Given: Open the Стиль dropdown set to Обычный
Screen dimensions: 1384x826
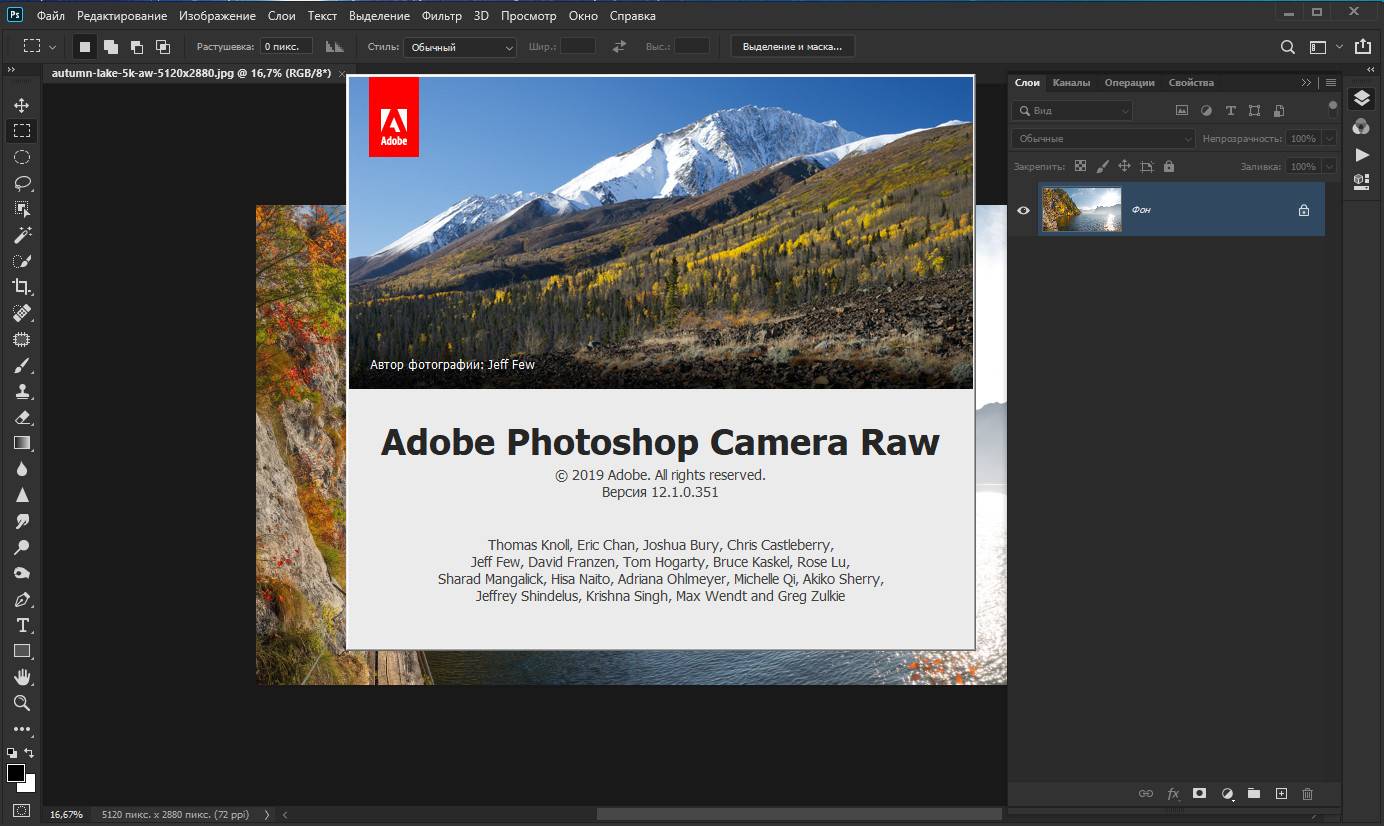Looking at the screenshot, I should 462,47.
